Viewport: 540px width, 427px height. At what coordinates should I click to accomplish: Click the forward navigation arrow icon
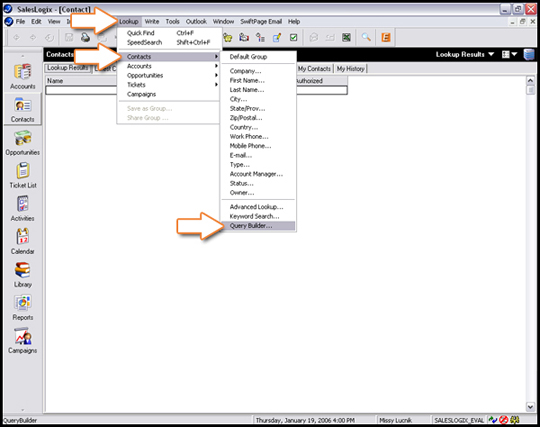[x=33, y=37]
